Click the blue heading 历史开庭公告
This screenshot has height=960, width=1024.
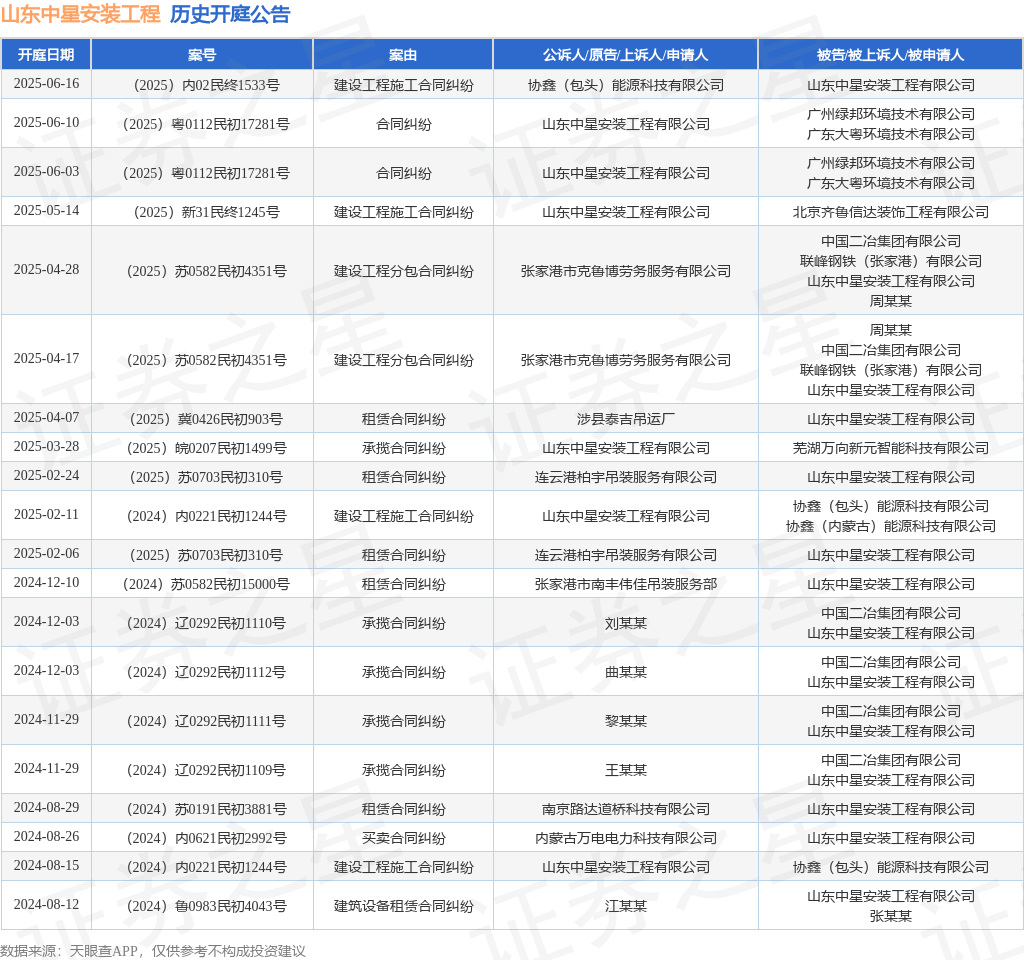point(230,14)
